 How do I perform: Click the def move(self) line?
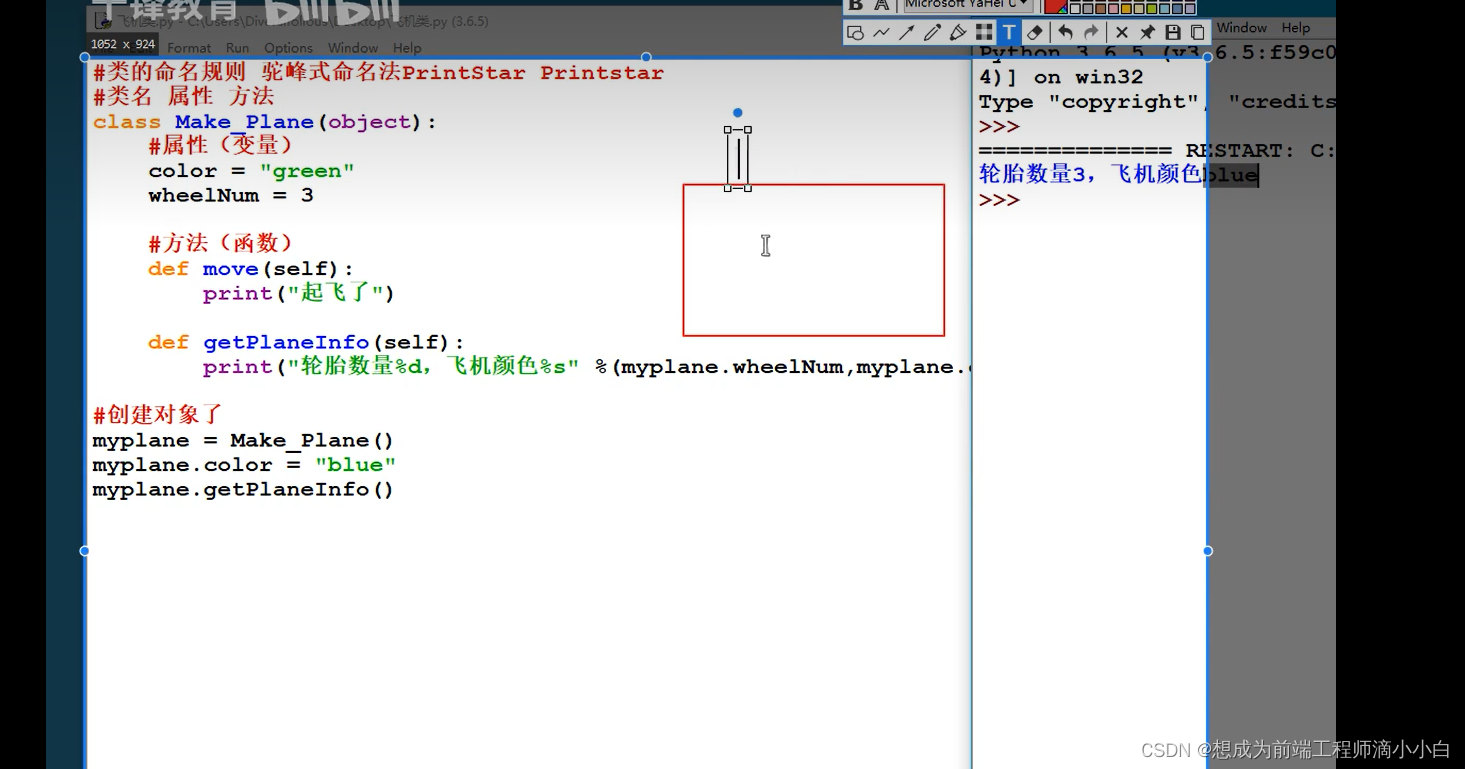(x=251, y=269)
